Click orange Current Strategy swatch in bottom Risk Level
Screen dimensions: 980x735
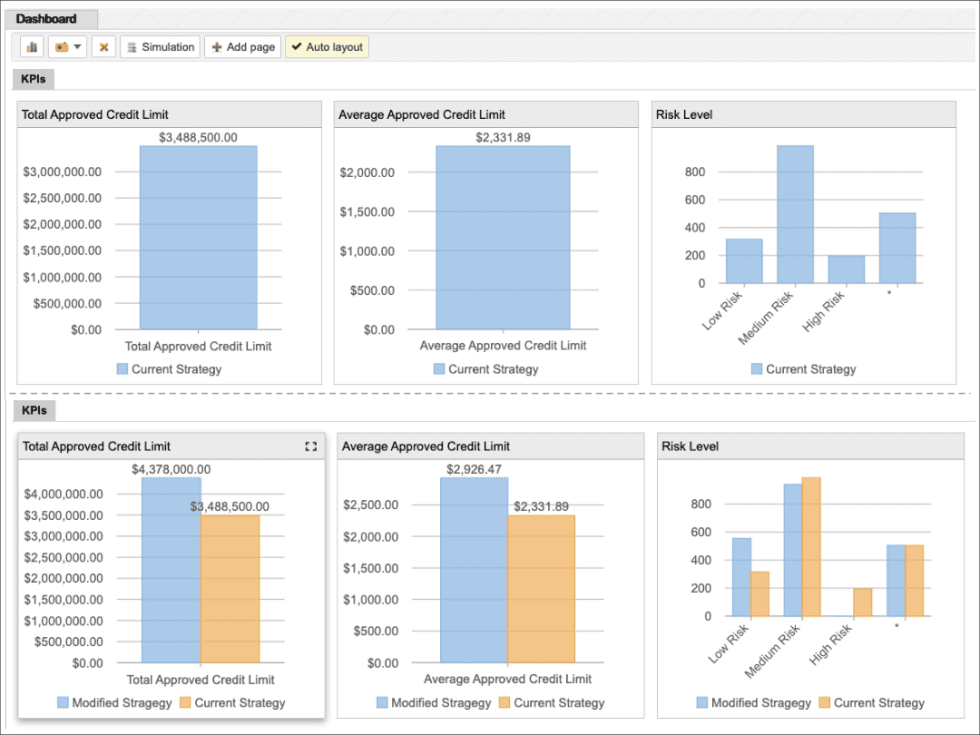coord(824,702)
